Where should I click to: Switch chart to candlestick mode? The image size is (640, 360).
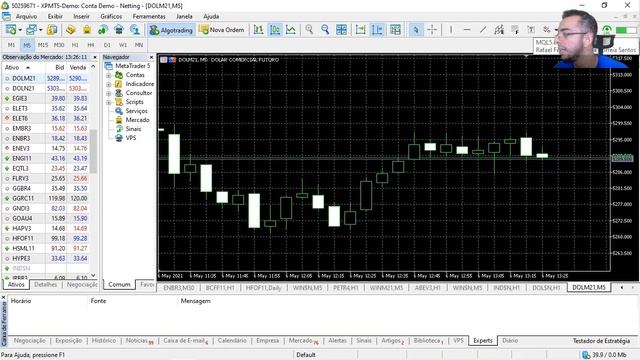point(275,30)
